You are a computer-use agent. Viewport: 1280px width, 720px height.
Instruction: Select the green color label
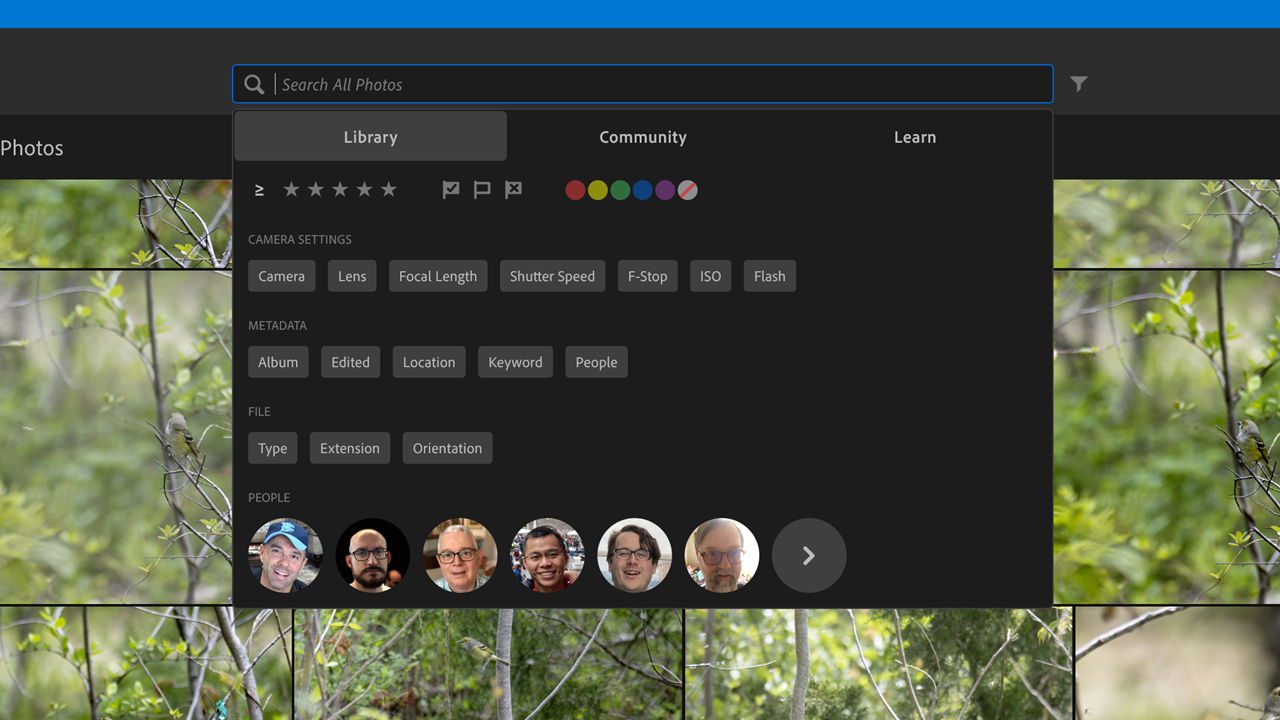coord(620,190)
